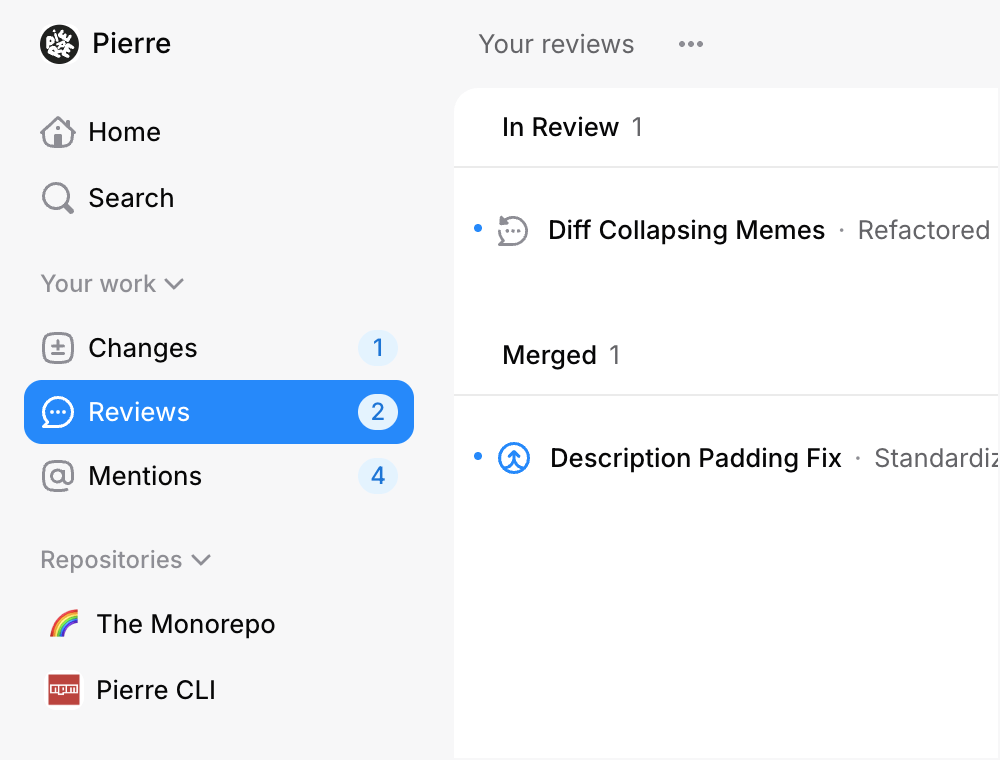Click the Pierre logo icon
Image resolution: width=1000 pixels, height=760 pixels.
(60, 44)
